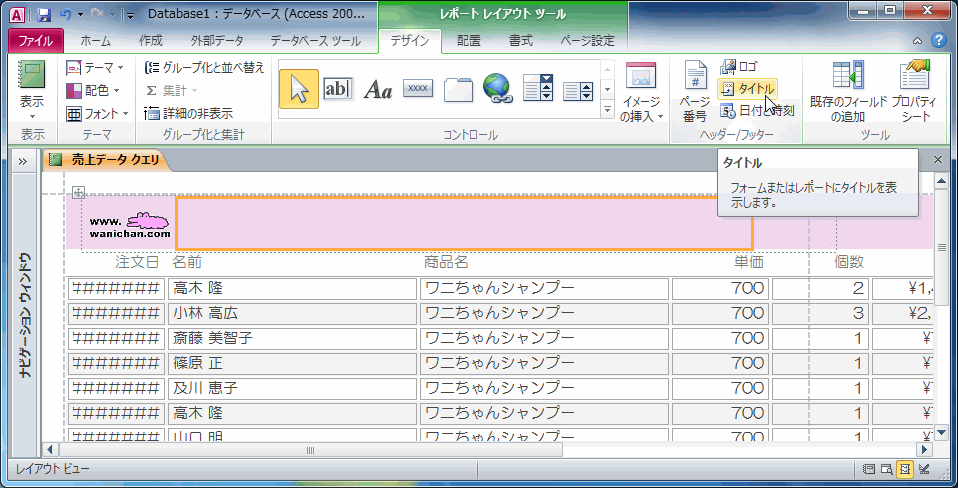
Task: Click the Save icon in quick access toolbar
Action: 44,14
